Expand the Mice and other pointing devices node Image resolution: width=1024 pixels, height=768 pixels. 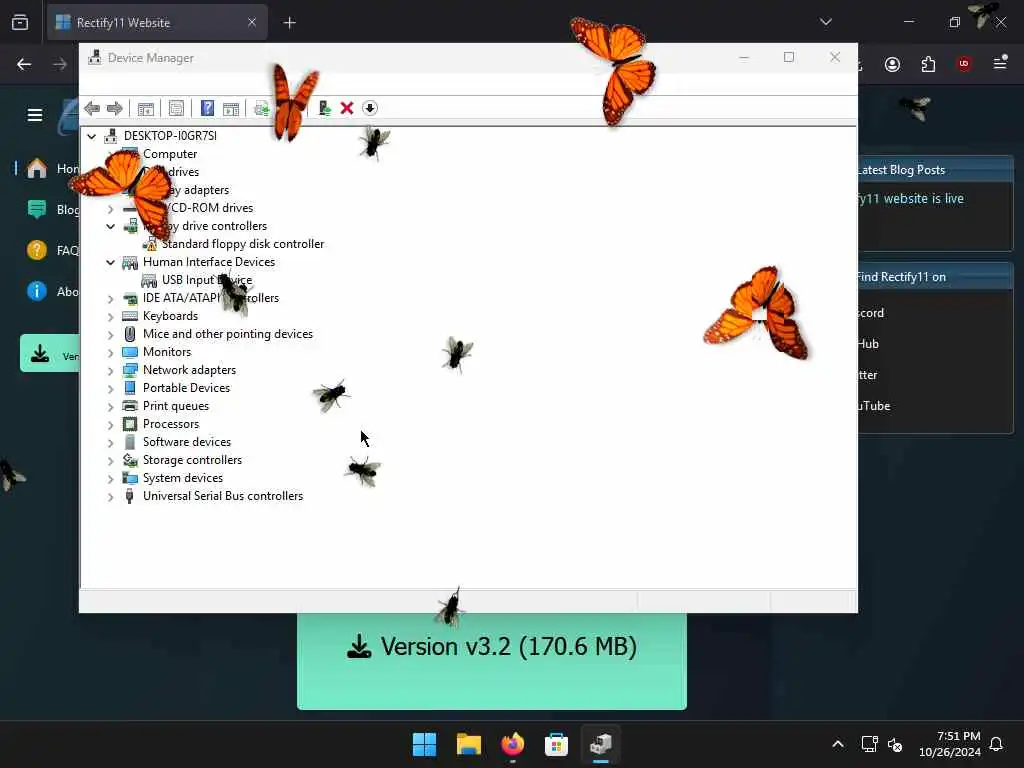pos(110,334)
